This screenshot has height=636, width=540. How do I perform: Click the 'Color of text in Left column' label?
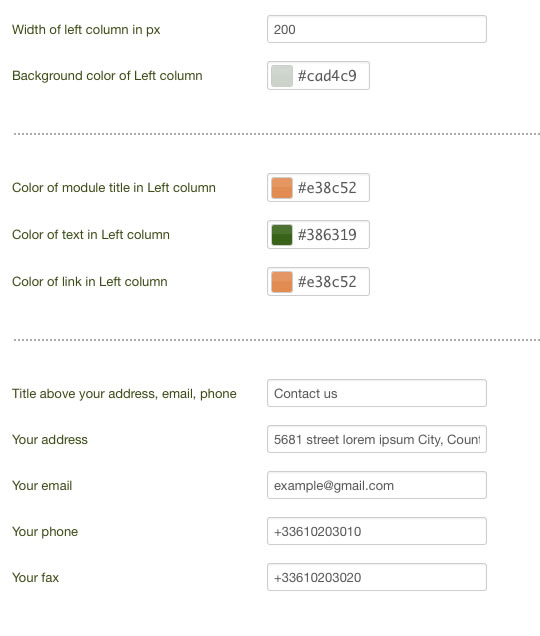click(91, 234)
